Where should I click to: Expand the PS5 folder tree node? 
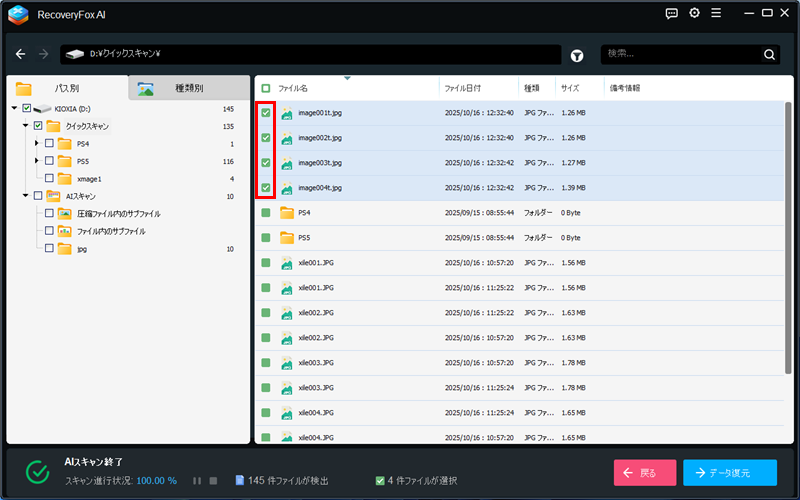37,161
